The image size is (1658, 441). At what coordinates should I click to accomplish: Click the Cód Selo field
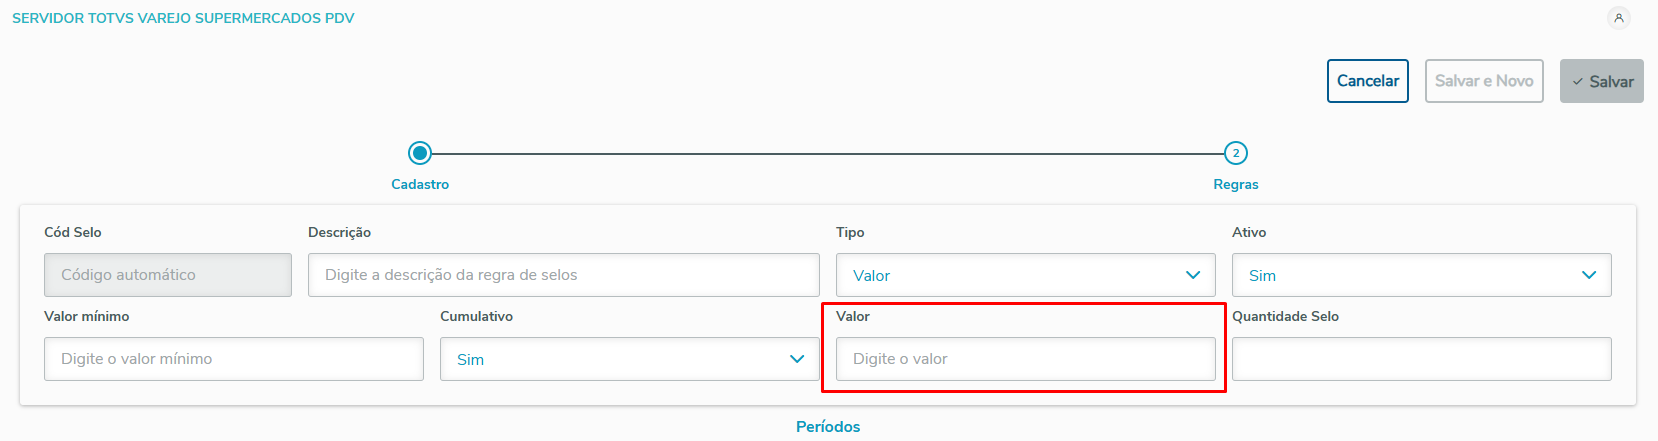pyautogui.click(x=167, y=275)
